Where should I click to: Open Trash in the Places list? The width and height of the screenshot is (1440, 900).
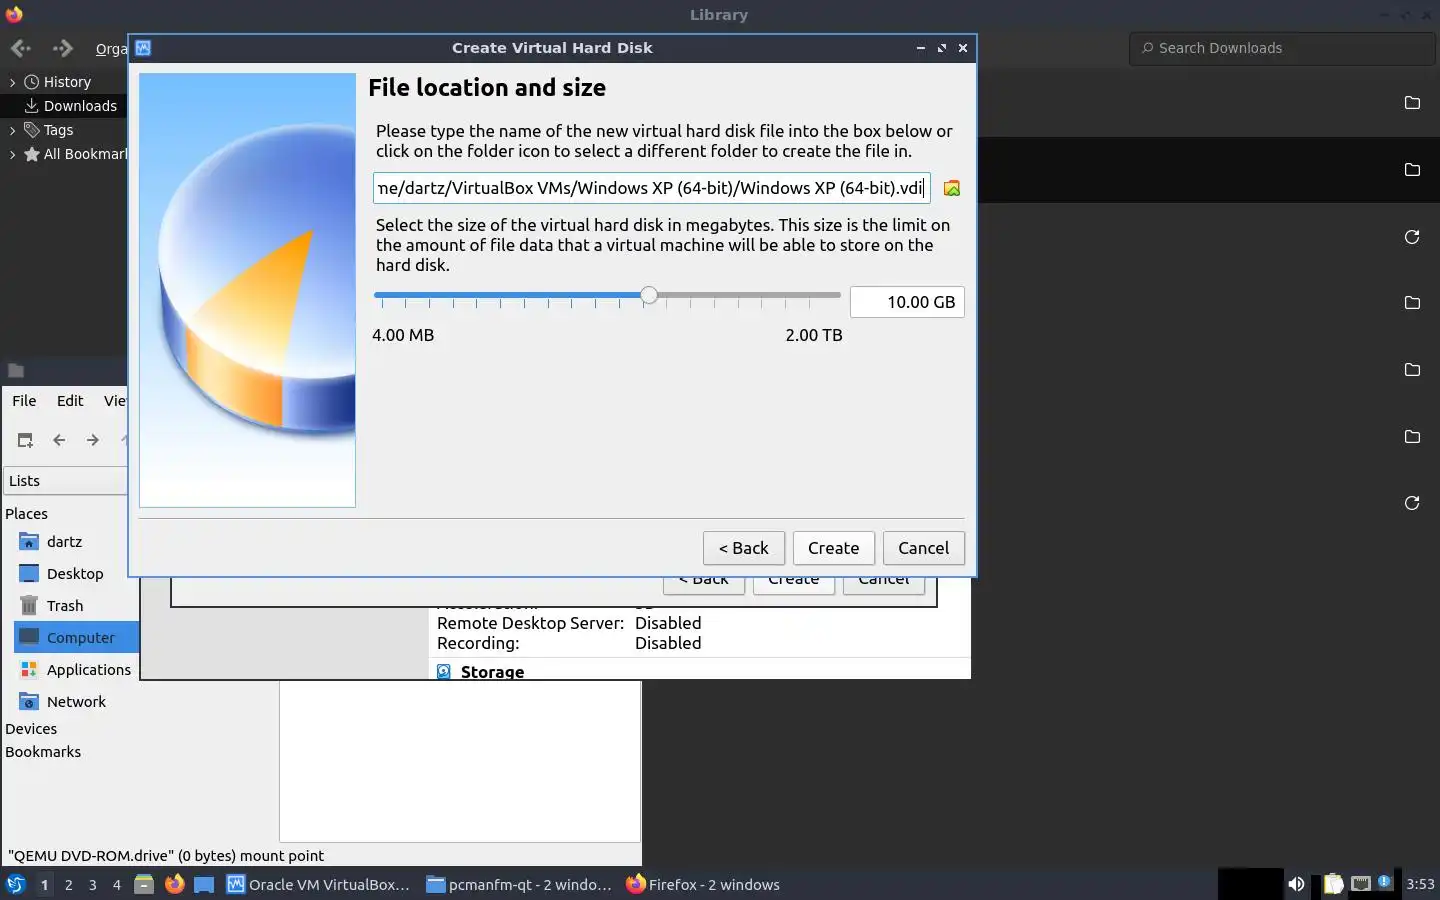(65, 606)
